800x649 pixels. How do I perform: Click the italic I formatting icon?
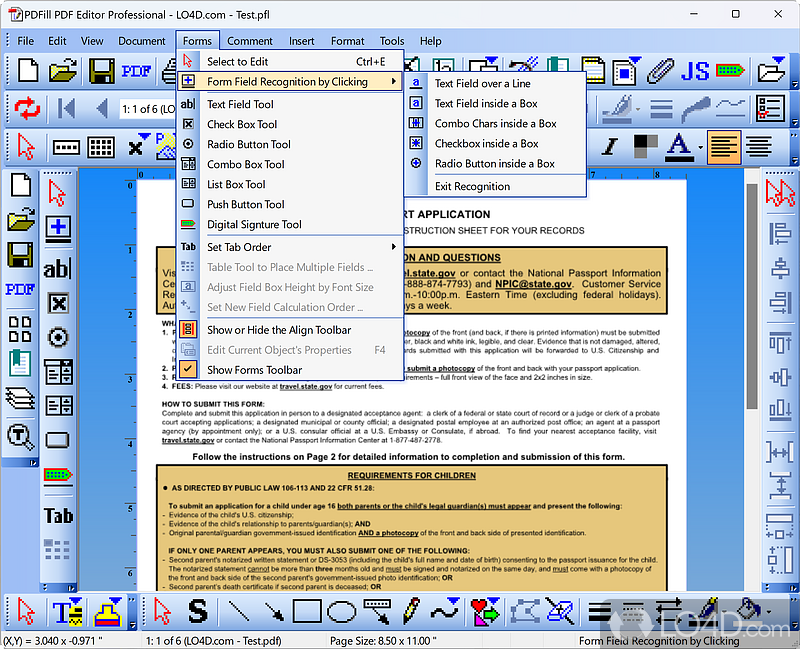point(609,146)
